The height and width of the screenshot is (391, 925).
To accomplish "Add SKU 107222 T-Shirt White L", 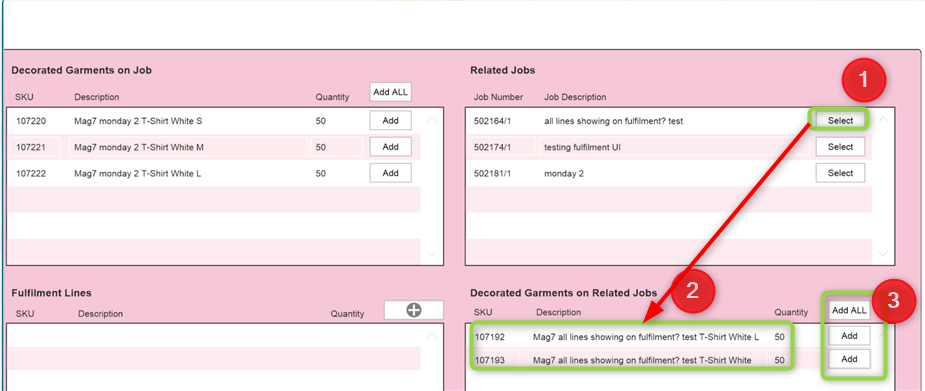I will [391, 173].
